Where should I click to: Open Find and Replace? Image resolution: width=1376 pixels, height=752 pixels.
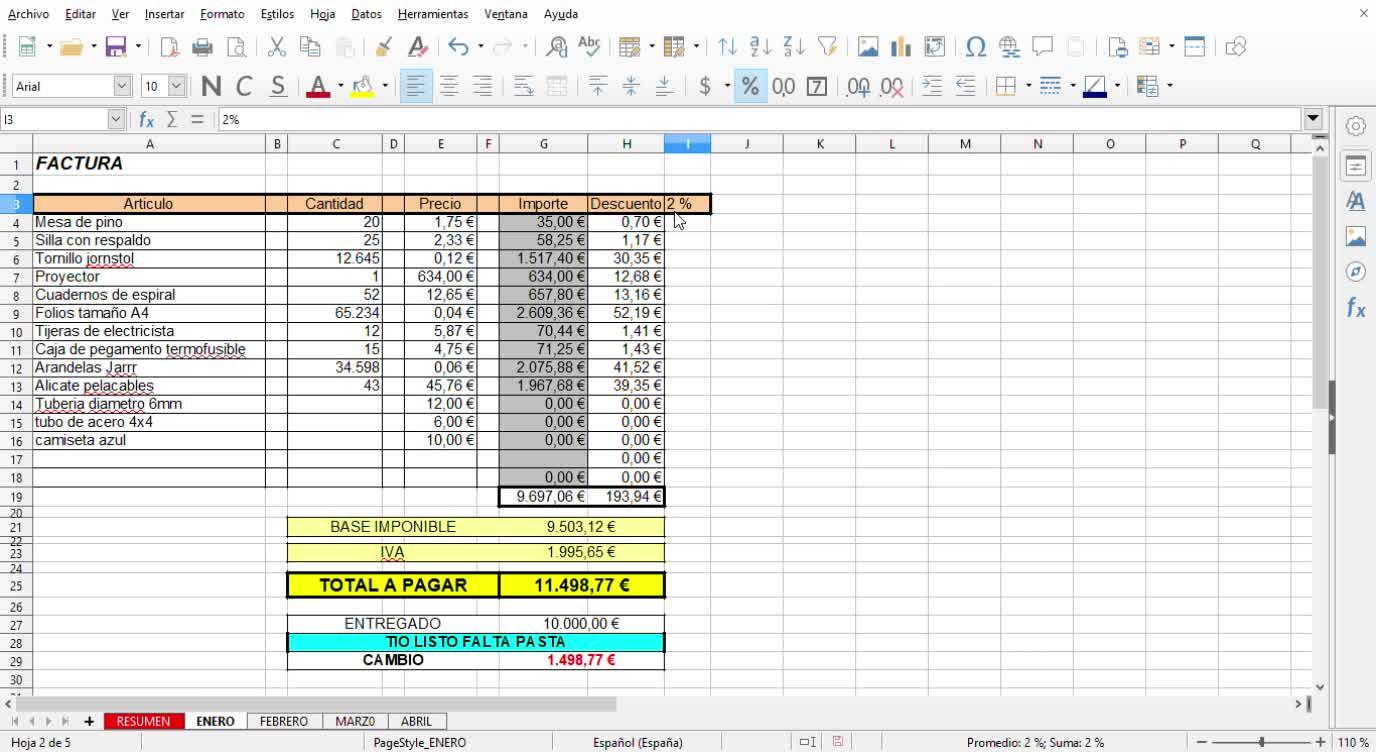pos(557,47)
